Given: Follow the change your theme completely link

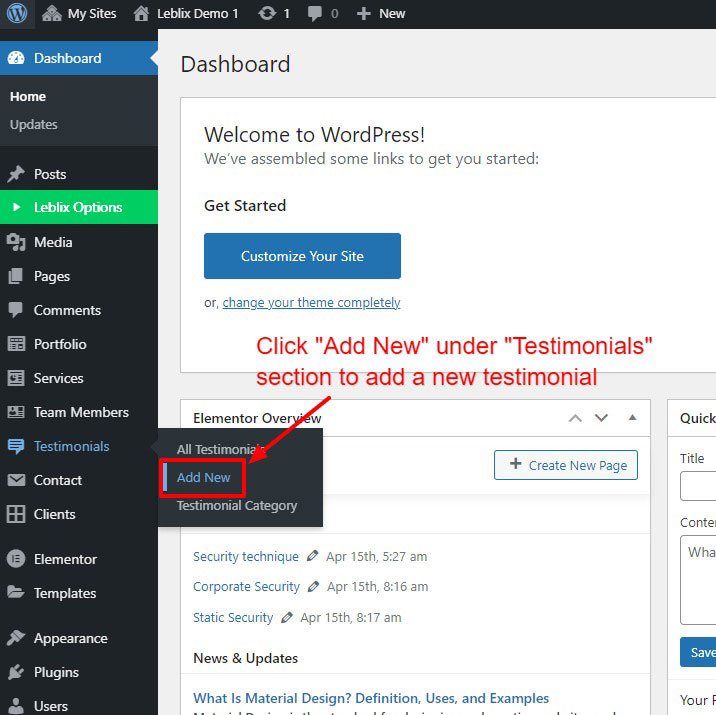Looking at the screenshot, I should [311, 302].
